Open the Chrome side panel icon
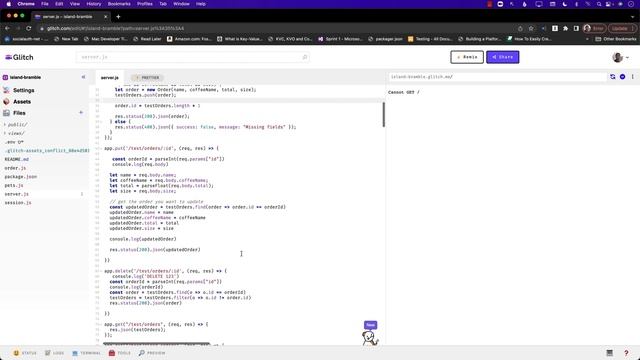This screenshot has height=360, width=640. pos(576,28)
